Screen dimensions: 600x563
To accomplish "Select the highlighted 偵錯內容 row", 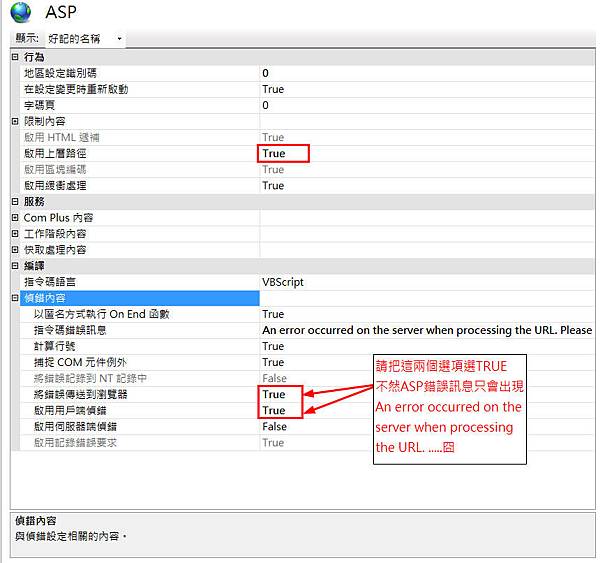I will pyautogui.click(x=140, y=298).
